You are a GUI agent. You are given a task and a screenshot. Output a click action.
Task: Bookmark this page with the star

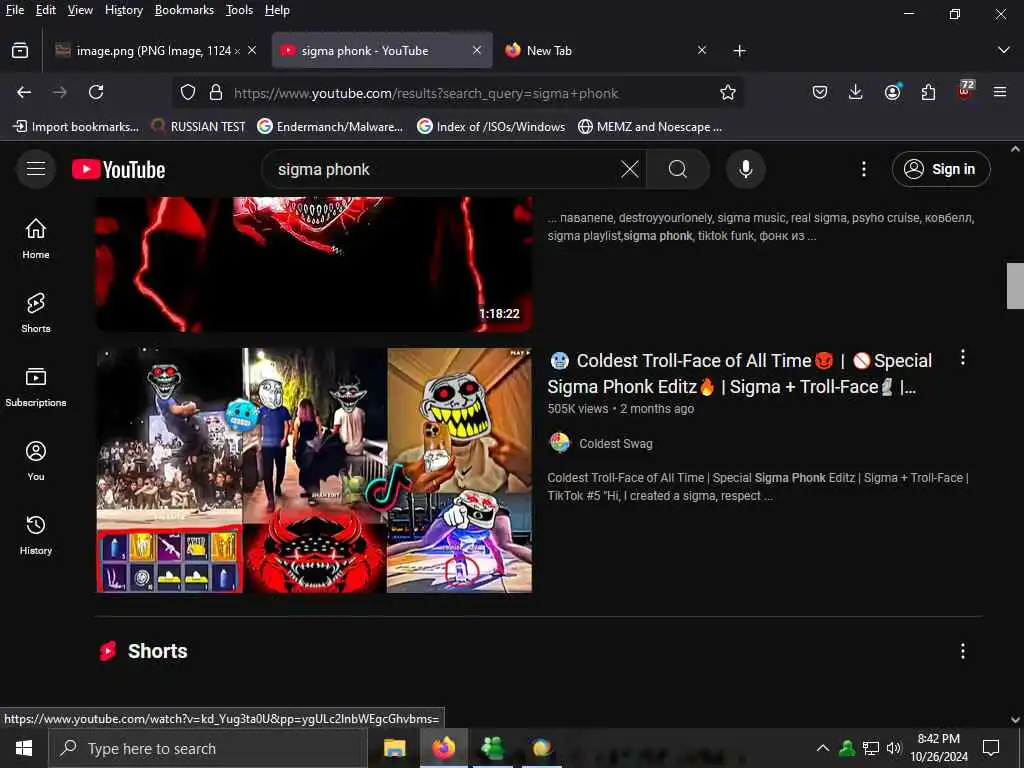728,93
